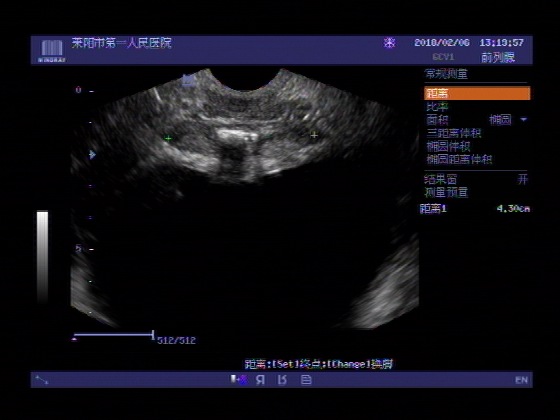Click the distance caliper icon in bottom bar
The height and width of the screenshot is (420, 560).
41,380
